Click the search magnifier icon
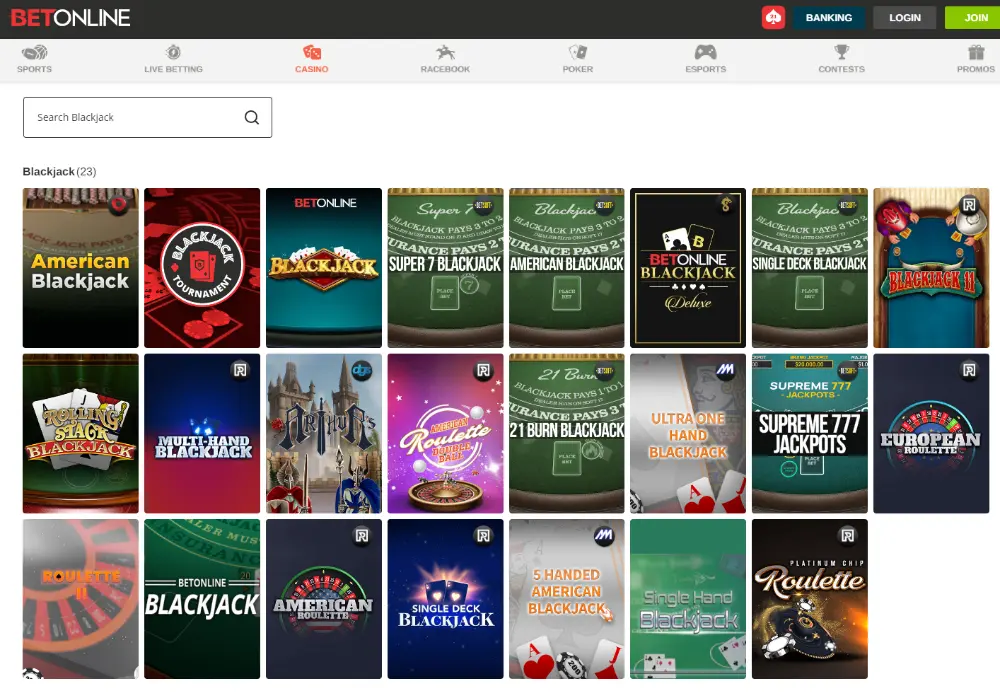Screen dimensions: 1000x699 [x=252, y=117]
